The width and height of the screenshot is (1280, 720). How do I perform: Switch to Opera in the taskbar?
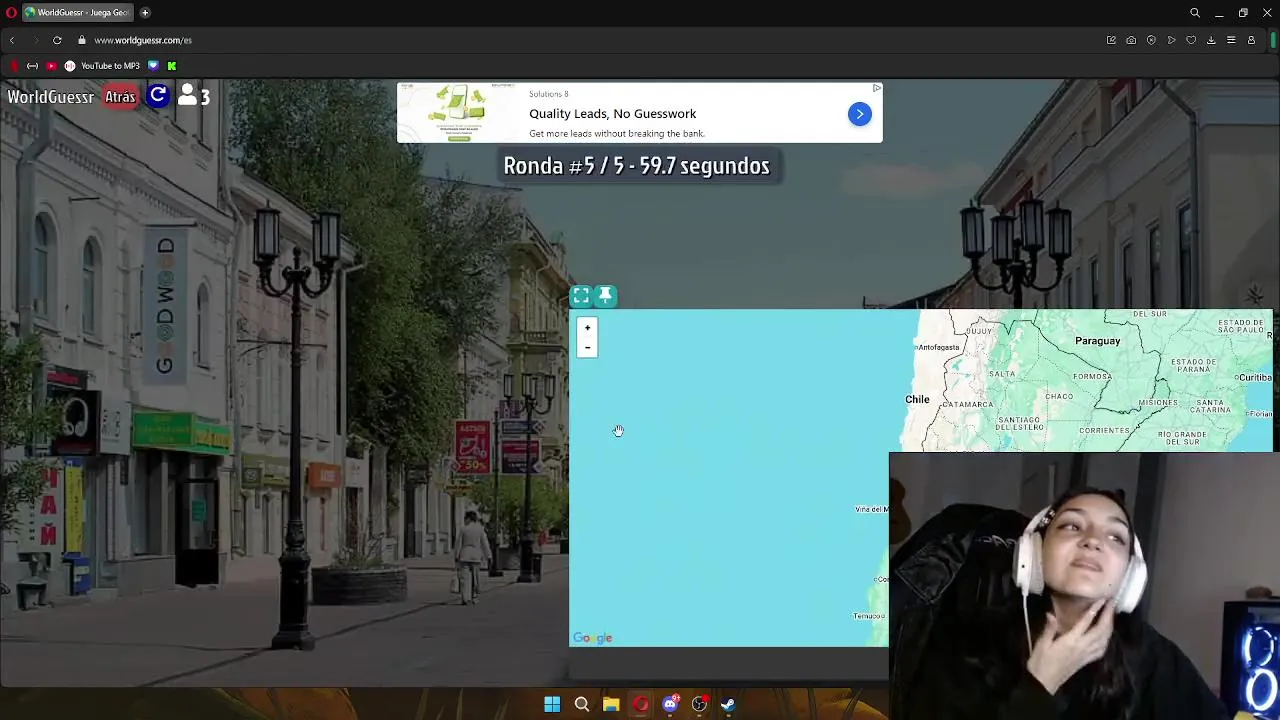pos(640,705)
